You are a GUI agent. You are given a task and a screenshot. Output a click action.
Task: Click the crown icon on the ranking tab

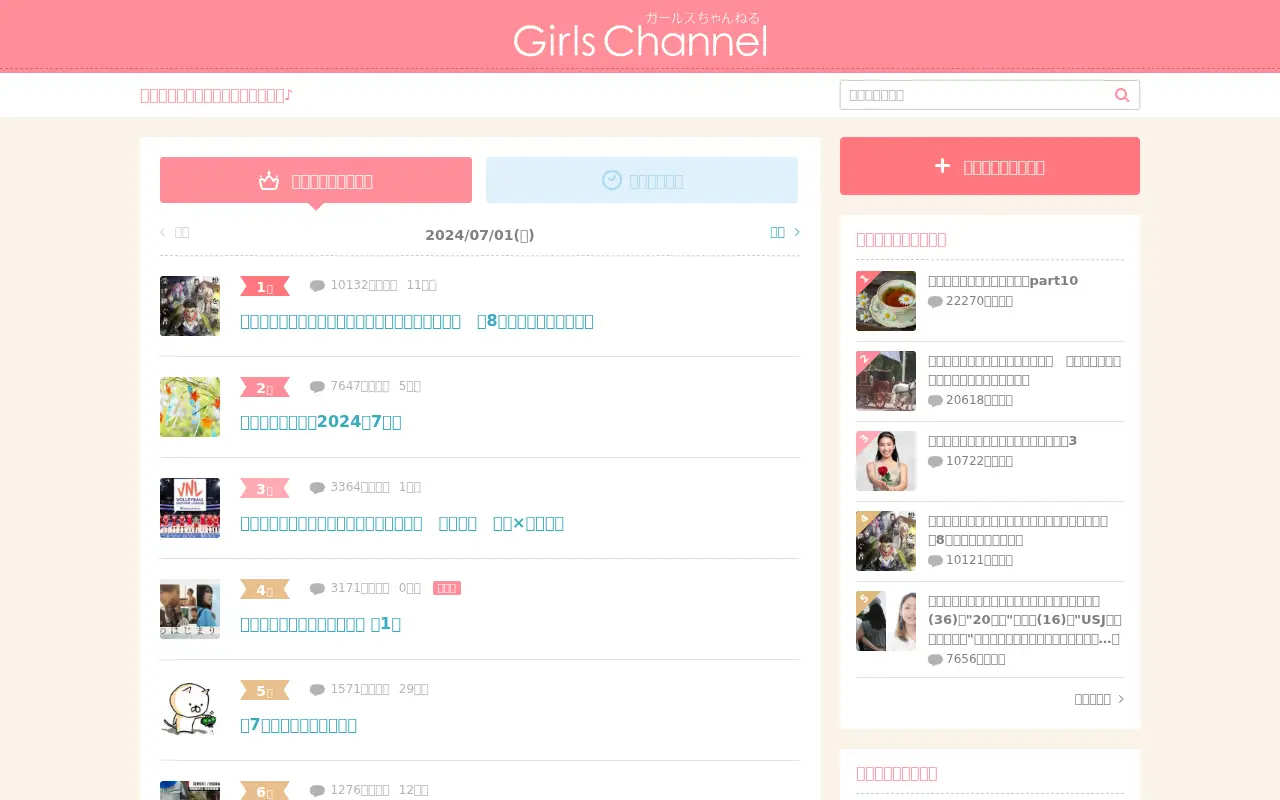click(269, 180)
